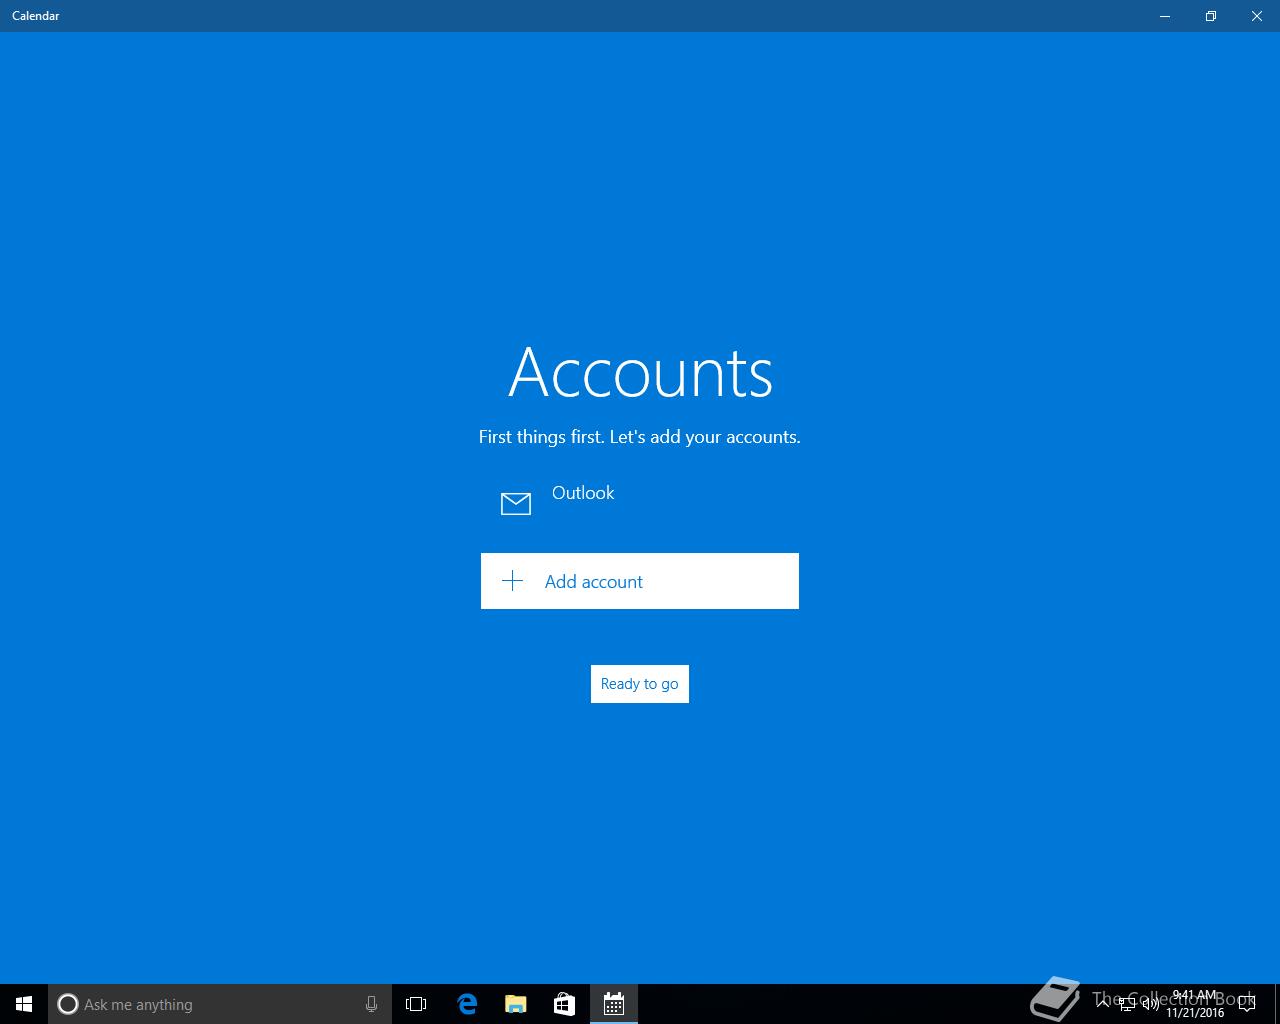Click the Calendar app taskbar icon
The width and height of the screenshot is (1280, 1024).
click(x=614, y=1004)
